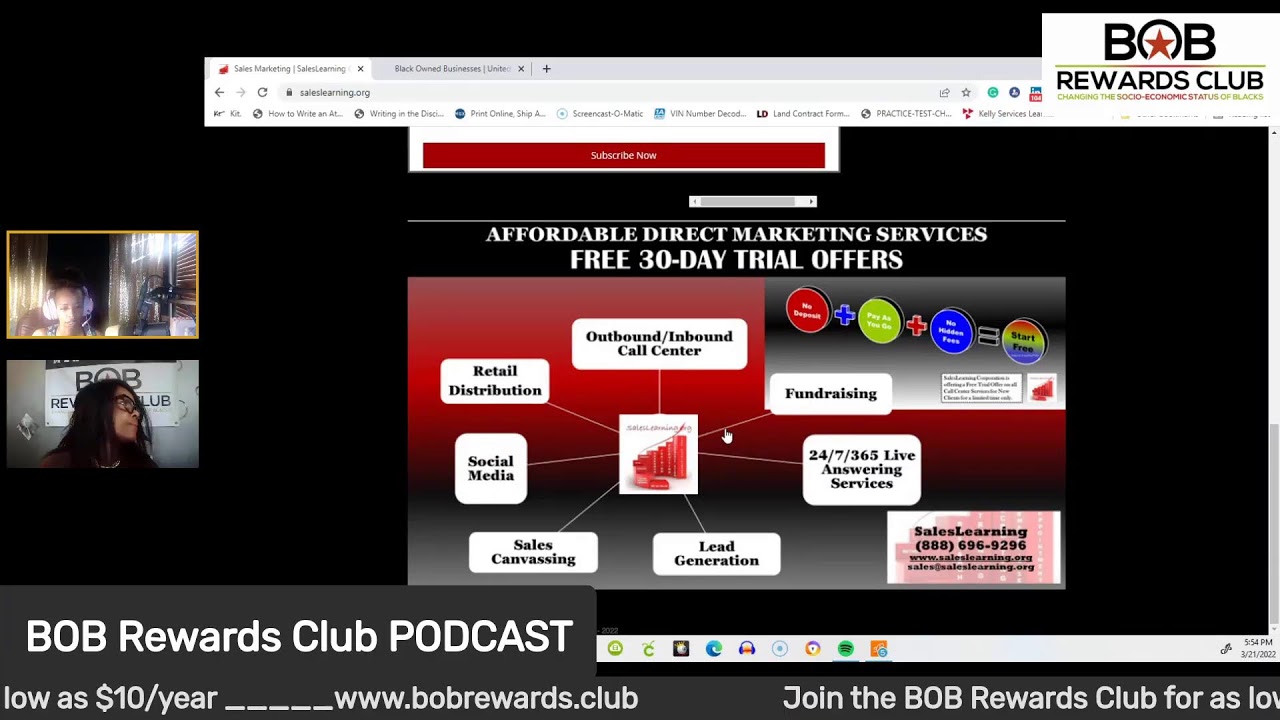
Task: Open the headphones app in taskbar
Action: (x=747, y=649)
